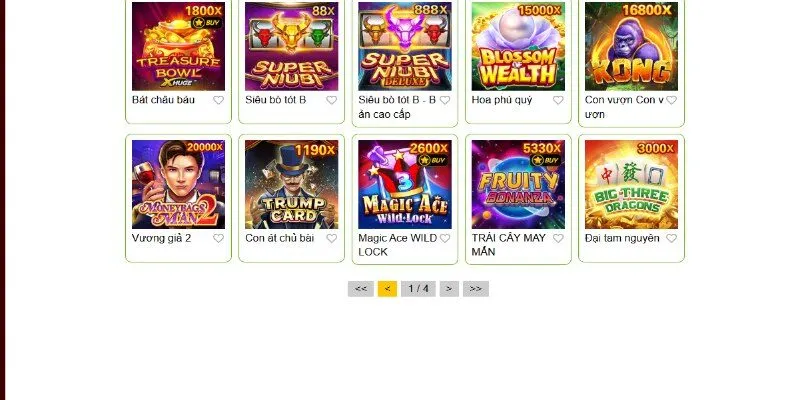
Task: Favorite the Vương giả 2 game
Action: tap(218, 238)
